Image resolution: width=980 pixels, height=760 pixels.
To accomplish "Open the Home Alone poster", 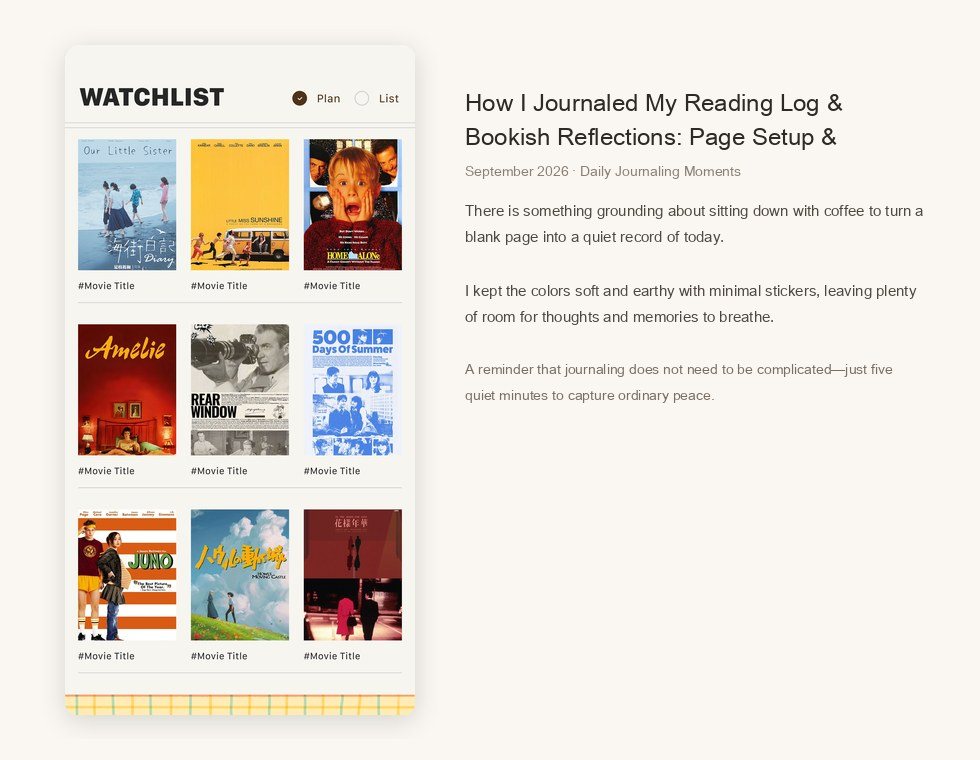I will (x=352, y=204).
